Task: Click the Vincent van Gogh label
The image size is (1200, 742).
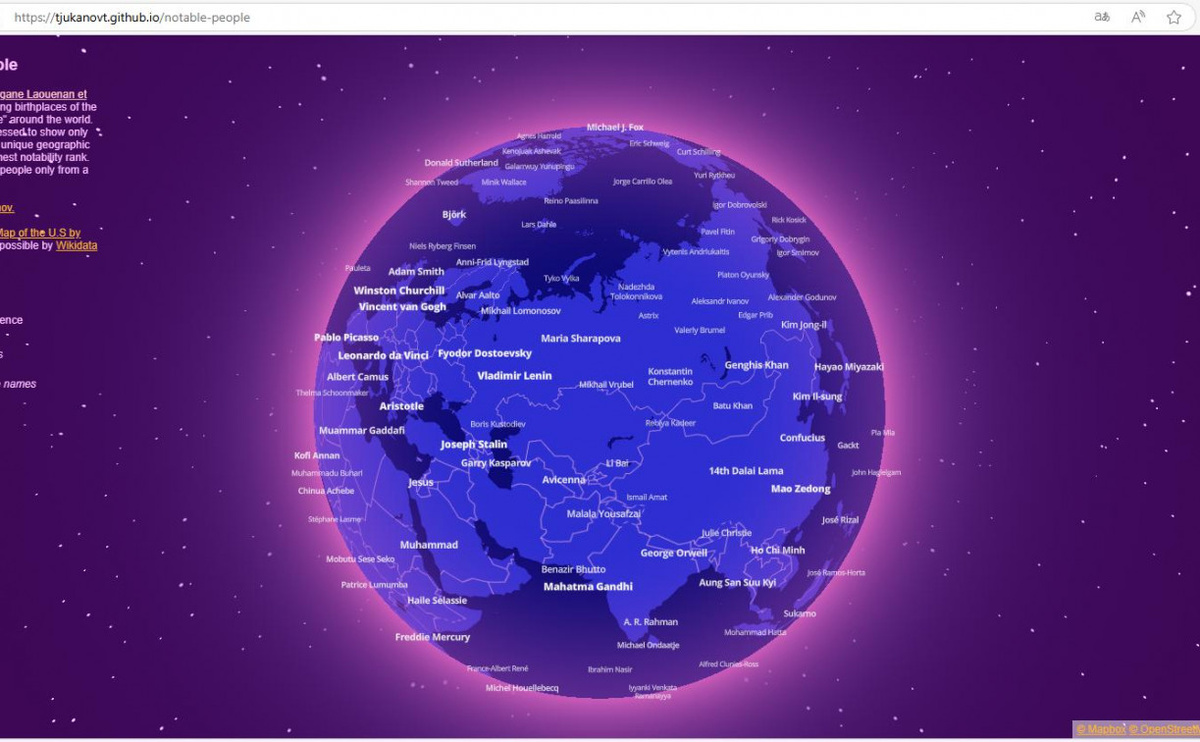Action: [402, 307]
